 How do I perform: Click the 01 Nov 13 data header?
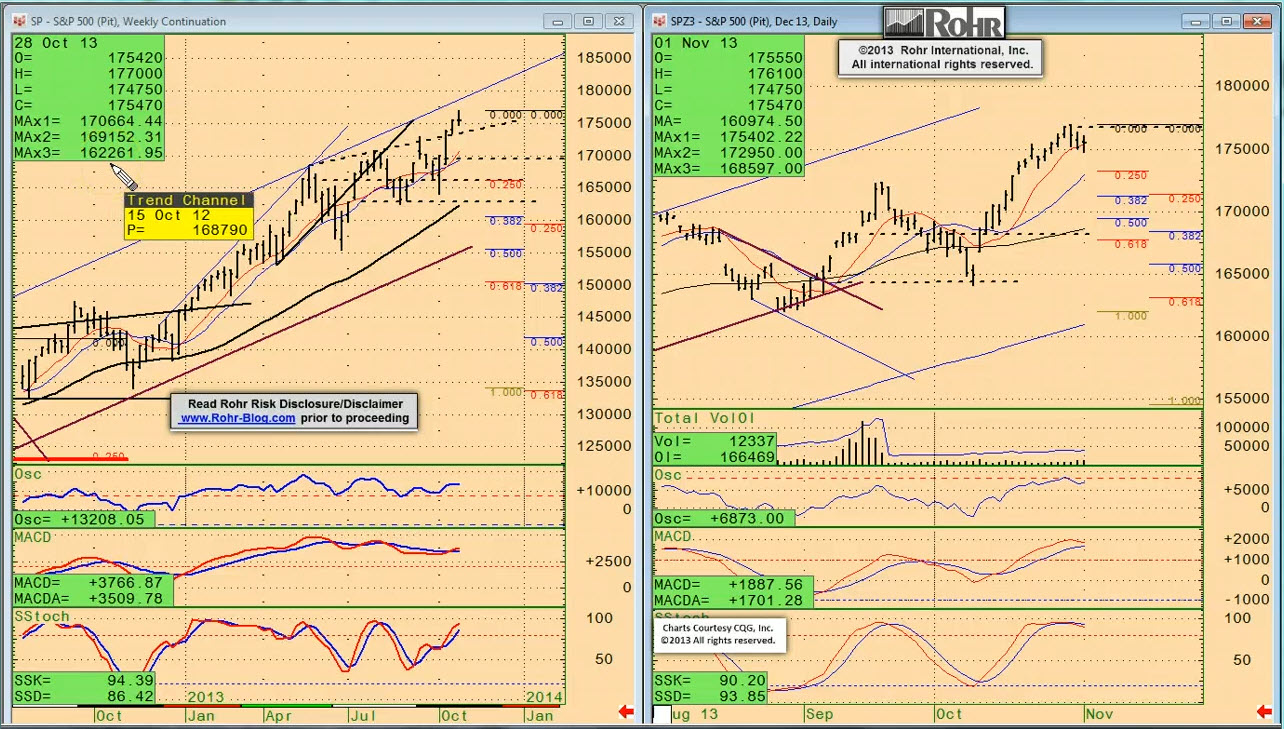coord(695,43)
